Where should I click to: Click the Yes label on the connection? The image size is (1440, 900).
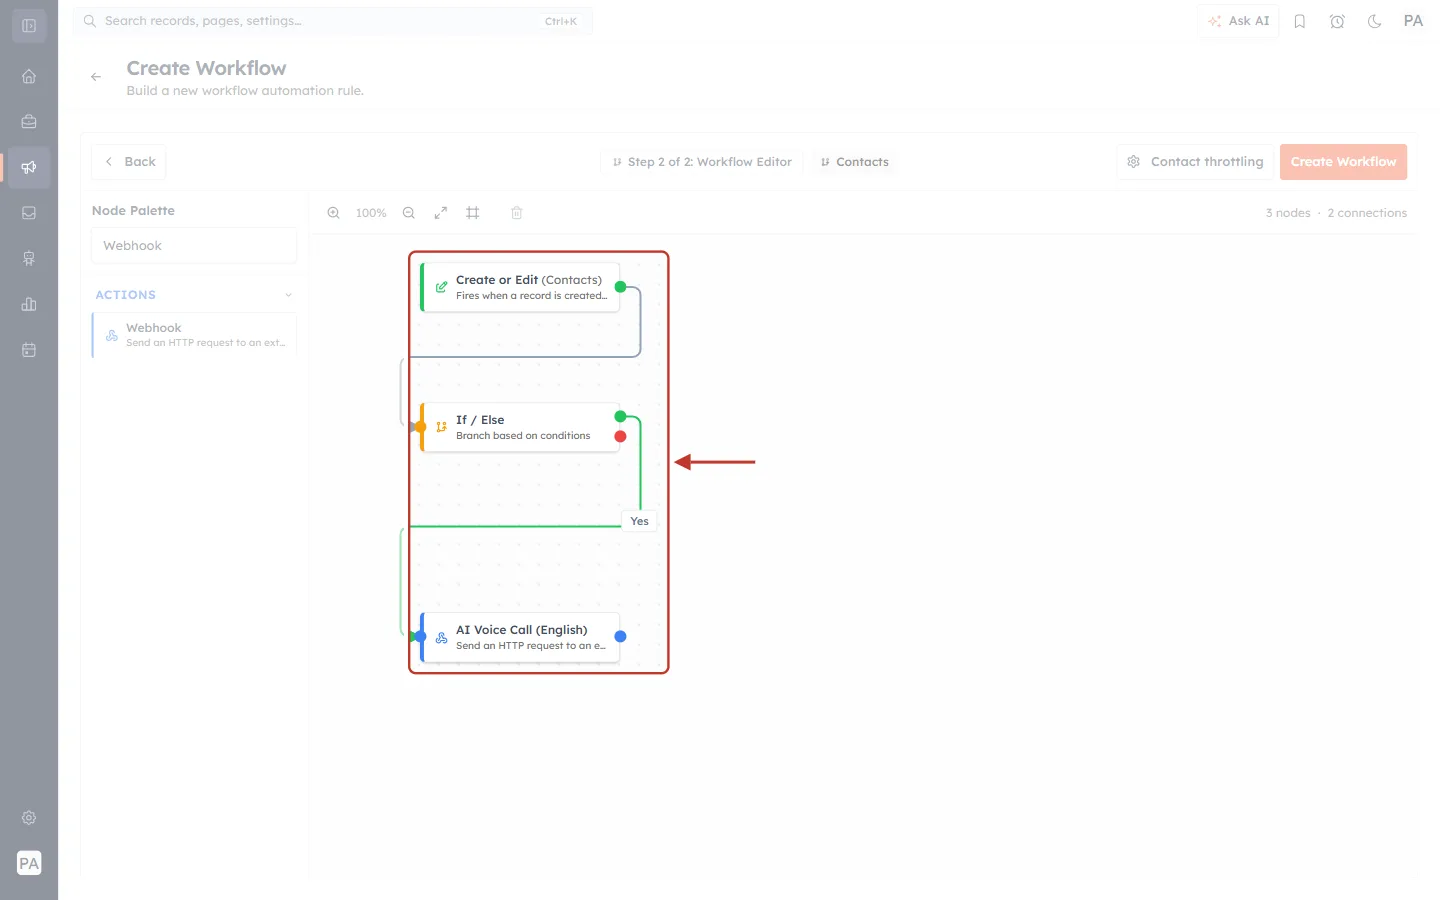(640, 521)
